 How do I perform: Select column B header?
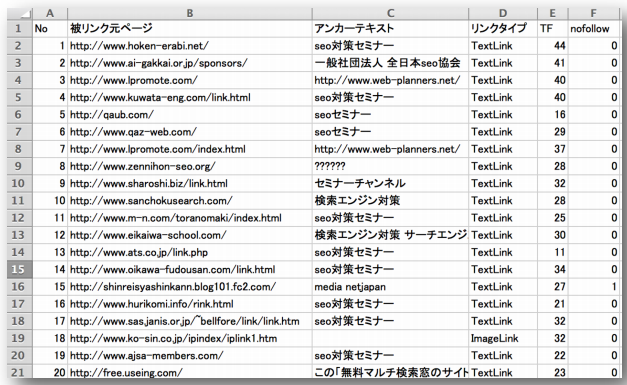tap(190, 14)
